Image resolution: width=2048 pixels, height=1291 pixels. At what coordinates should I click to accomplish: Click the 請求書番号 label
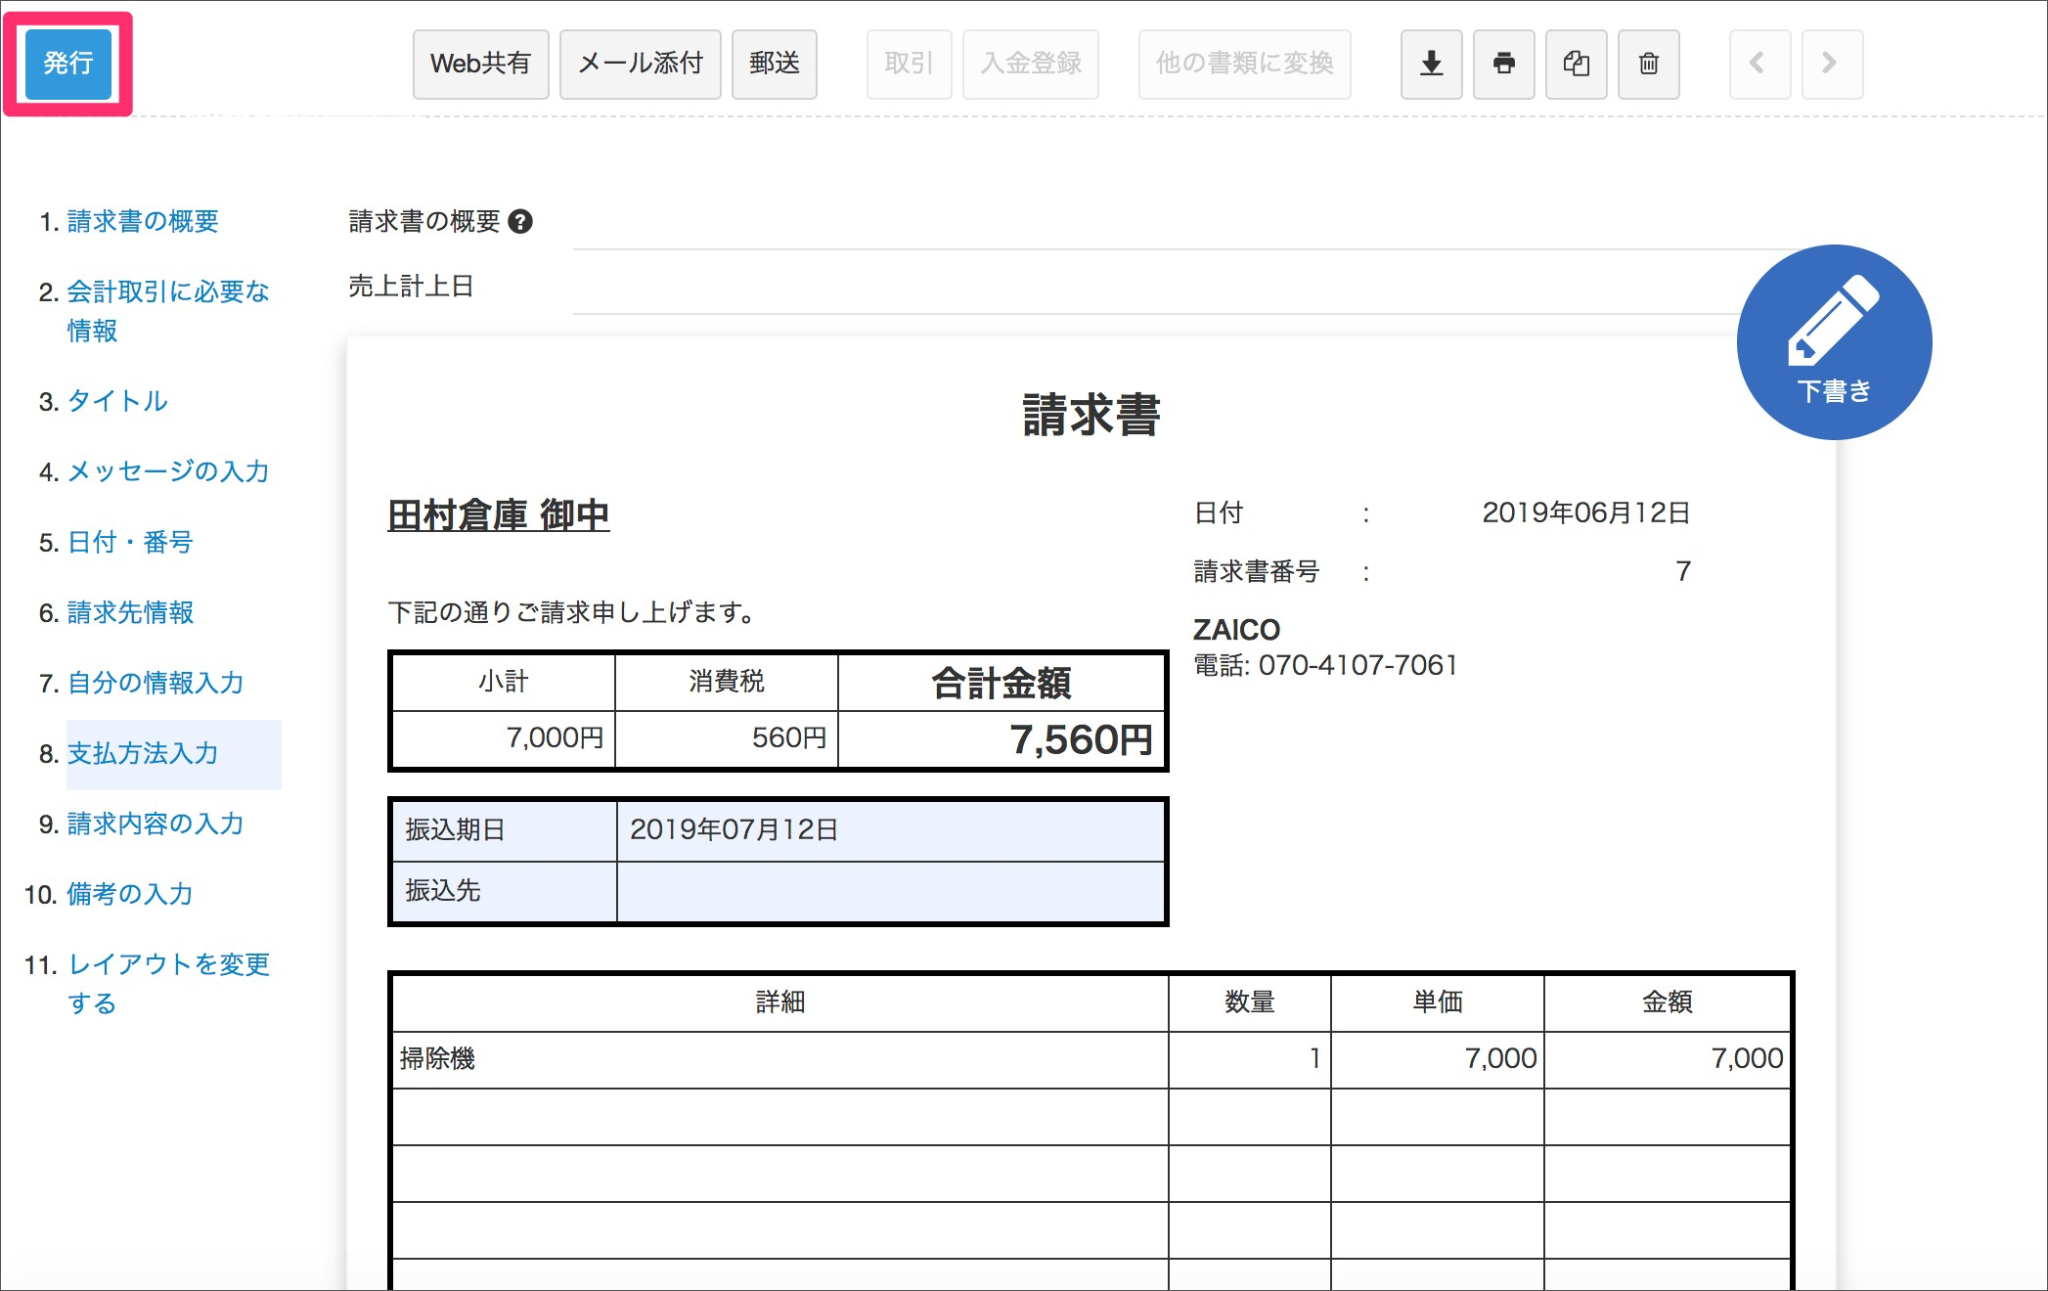pos(1257,571)
